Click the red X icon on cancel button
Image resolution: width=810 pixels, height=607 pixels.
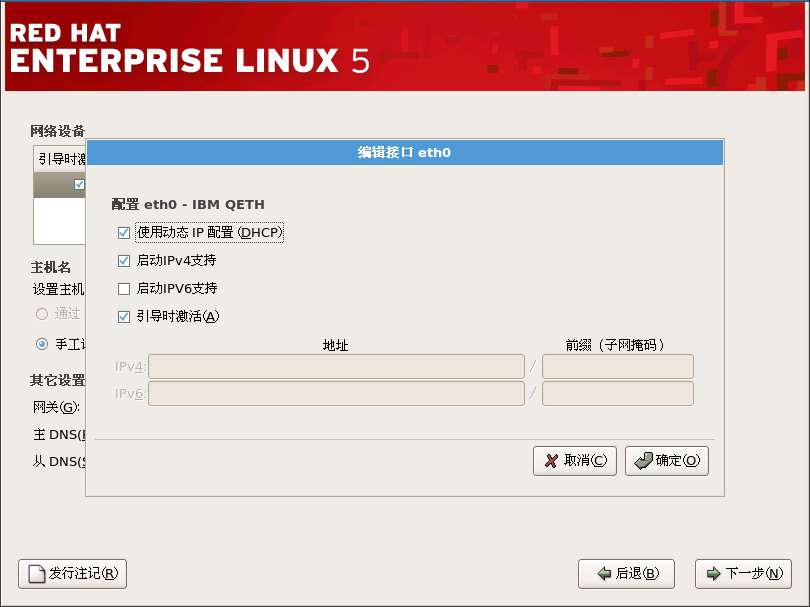551,461
